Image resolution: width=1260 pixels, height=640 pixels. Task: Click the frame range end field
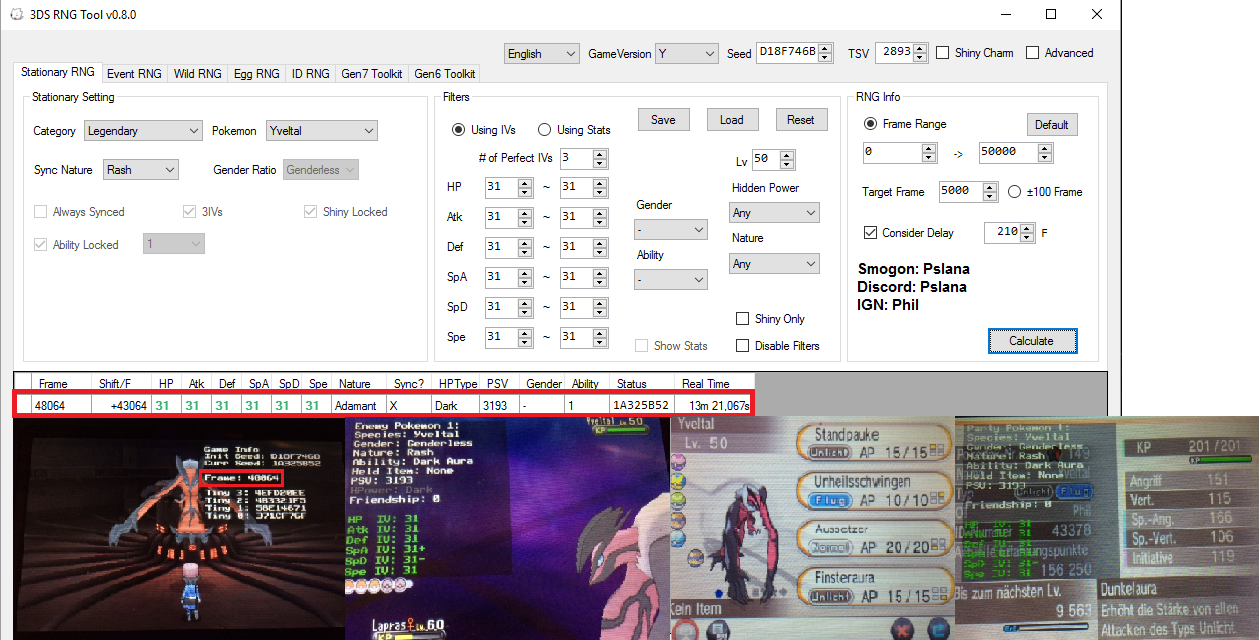[1016, 153]
